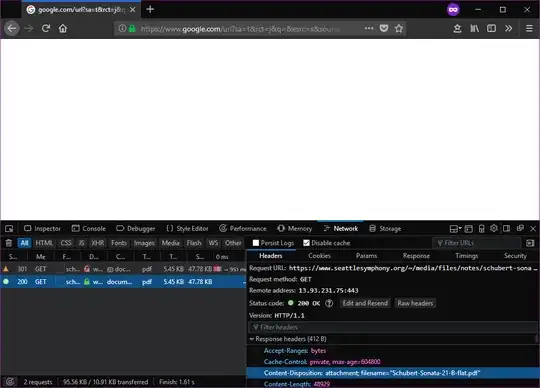Open the Params details tab
The image size is (540, 388).
click(366, 256)
